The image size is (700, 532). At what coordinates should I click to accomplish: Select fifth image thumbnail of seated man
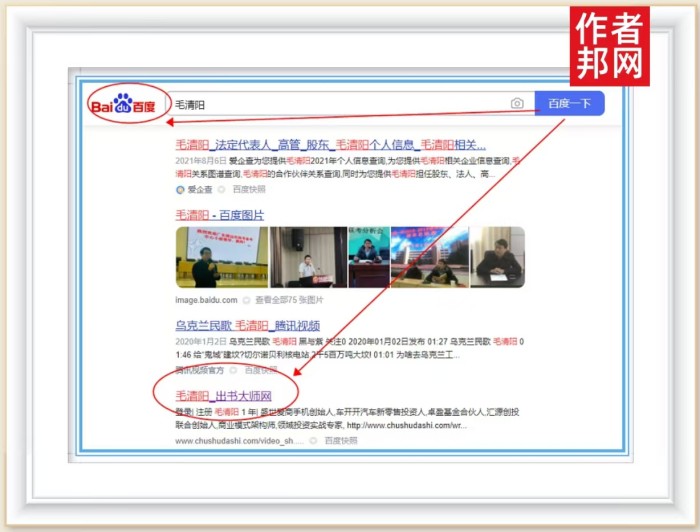coord(497,257)
